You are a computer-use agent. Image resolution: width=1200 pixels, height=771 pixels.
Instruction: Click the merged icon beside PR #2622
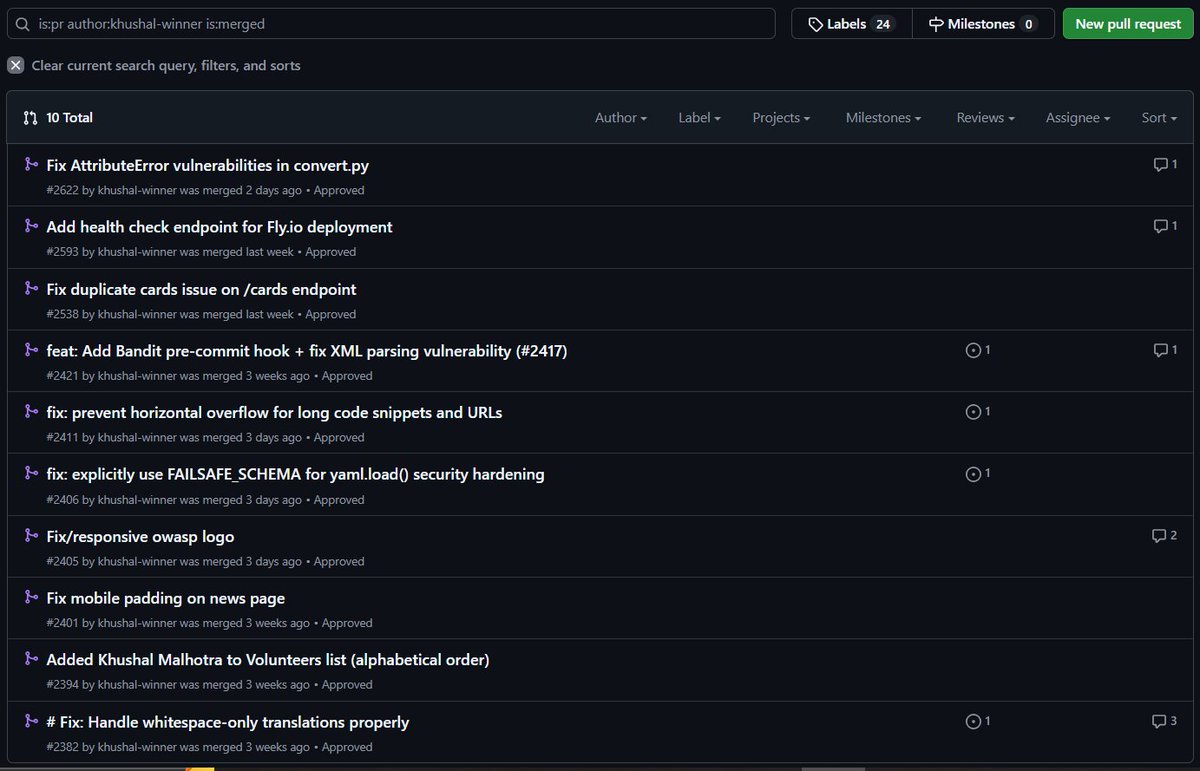click(30, 165)
